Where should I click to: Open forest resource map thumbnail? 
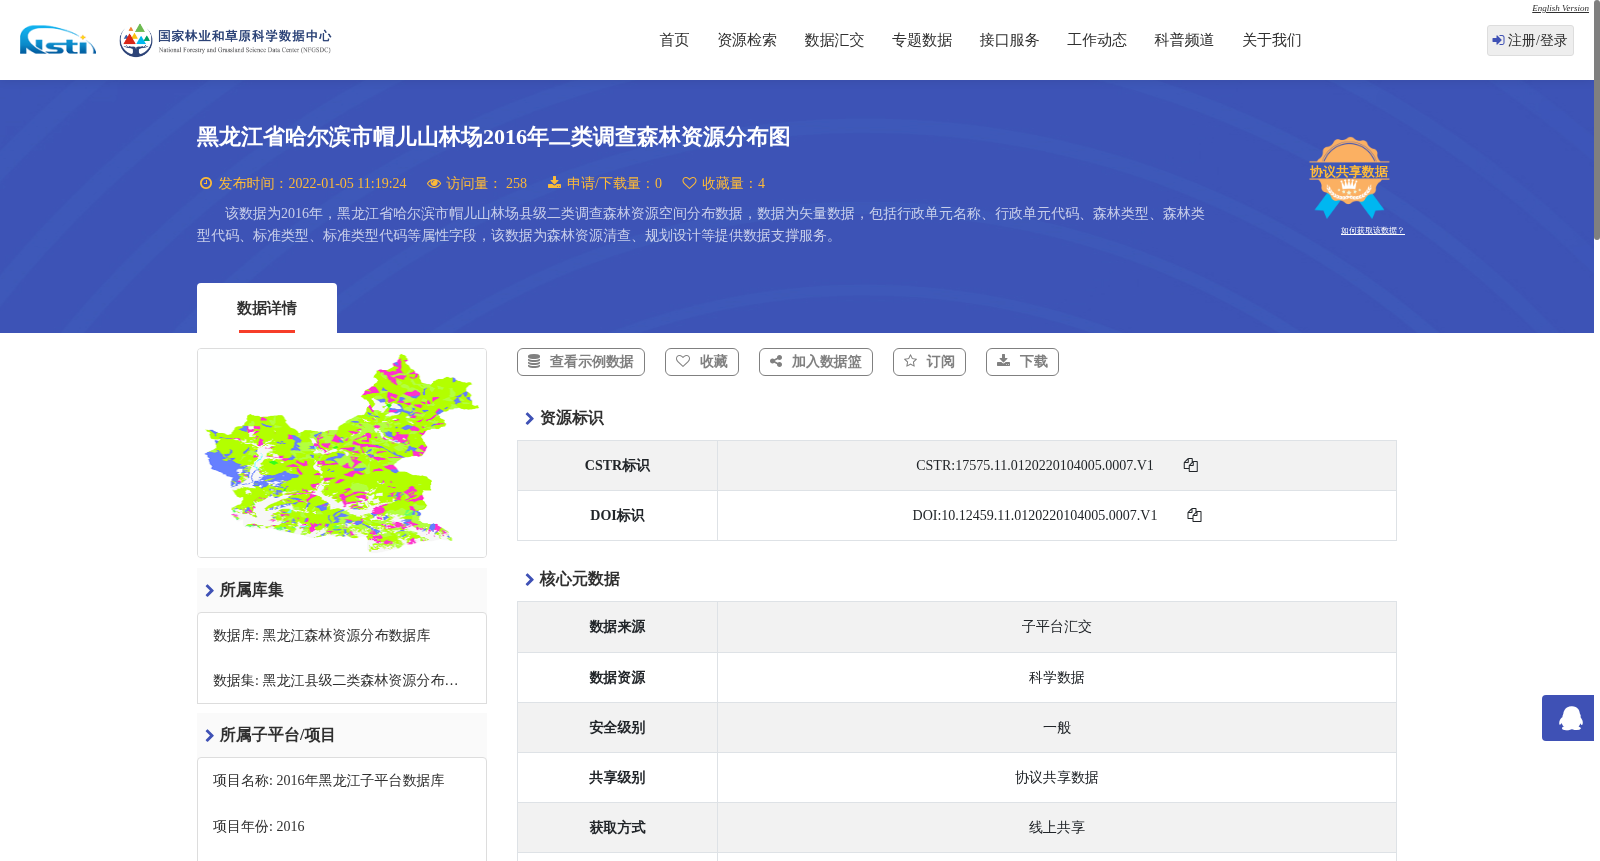(342, 453)
